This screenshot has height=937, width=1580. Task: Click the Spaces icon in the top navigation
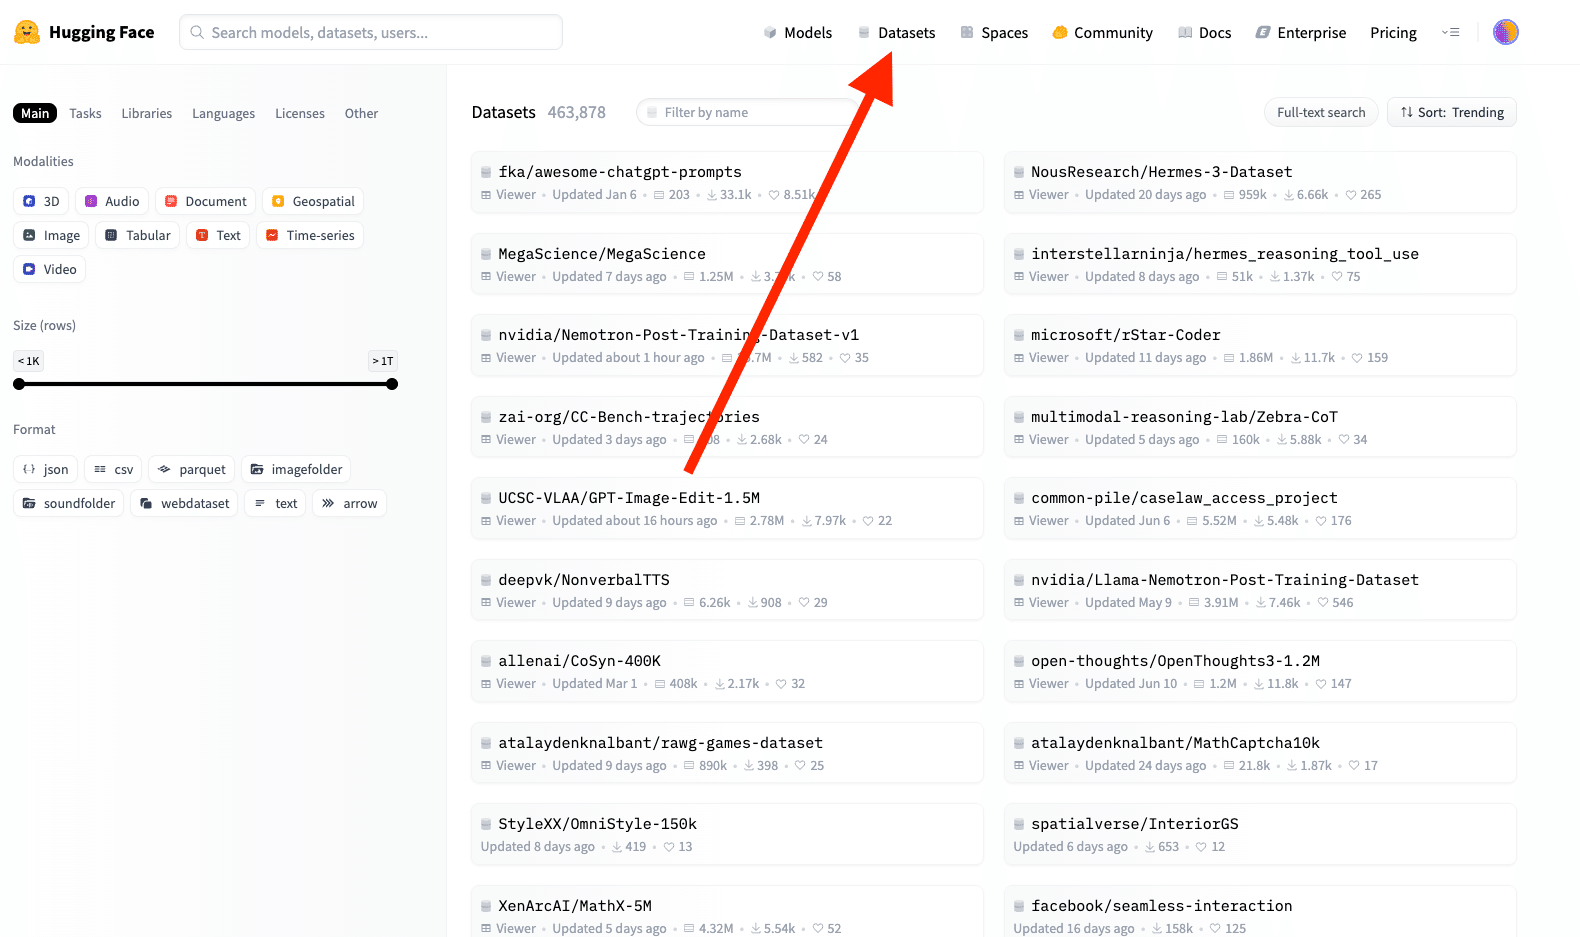pos(967,33)
